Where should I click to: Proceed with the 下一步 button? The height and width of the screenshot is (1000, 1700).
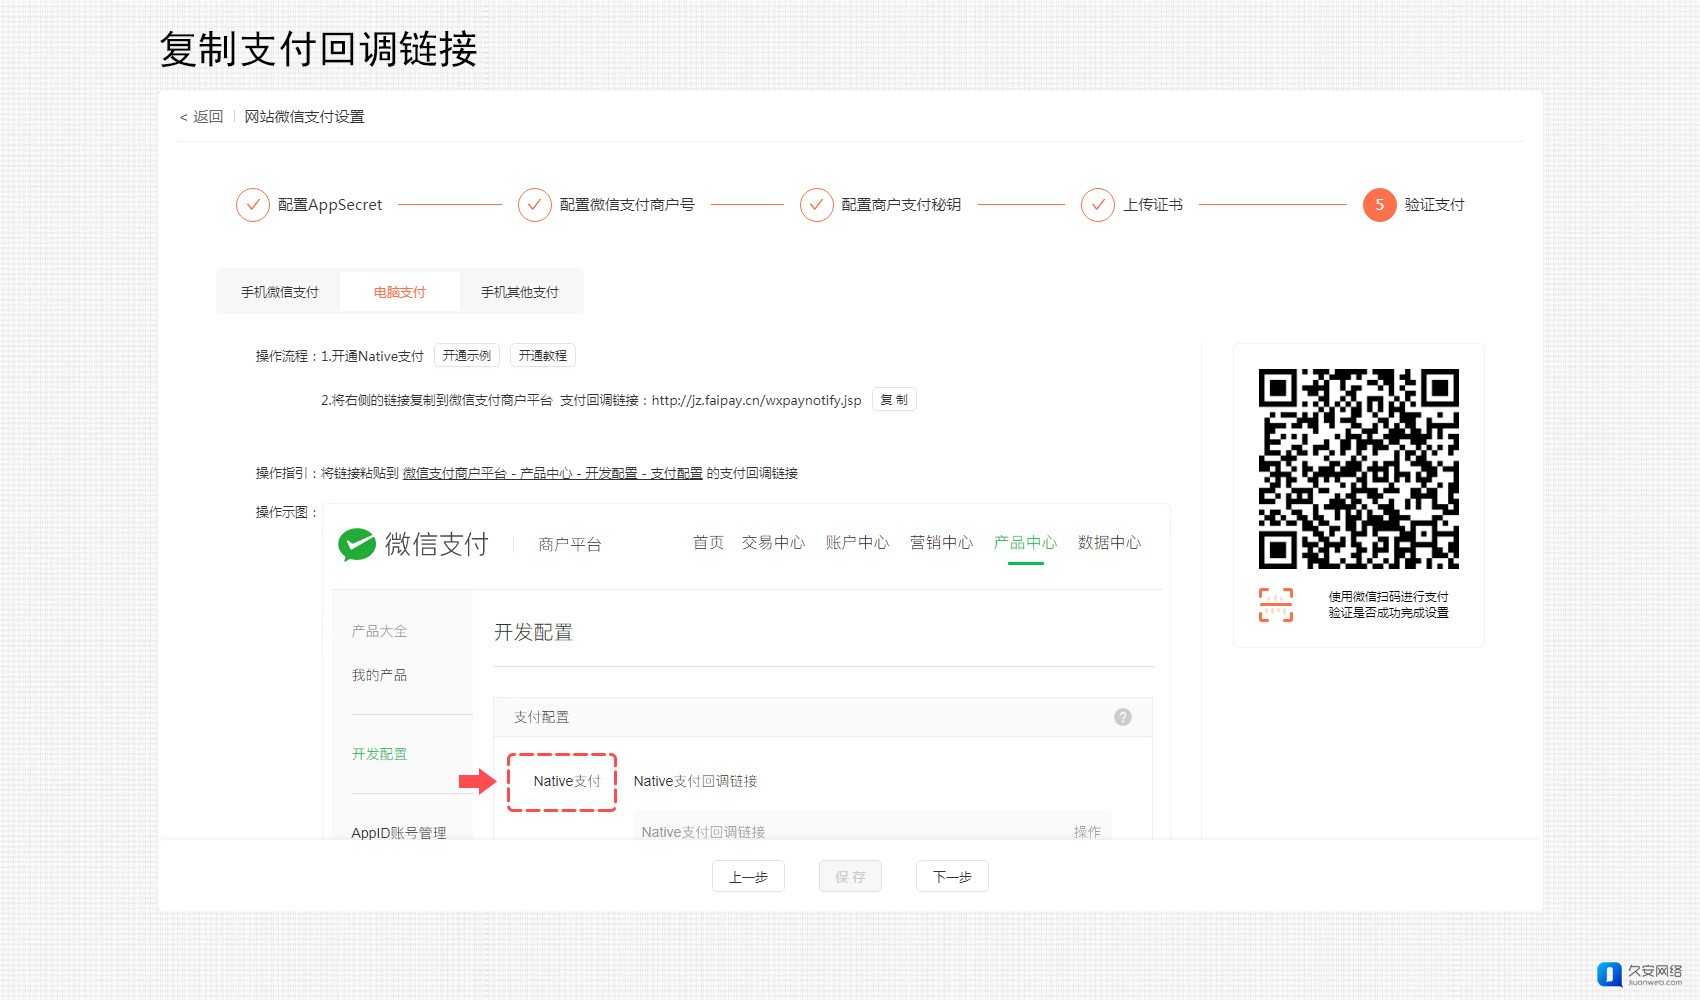(x=952, y=877)
